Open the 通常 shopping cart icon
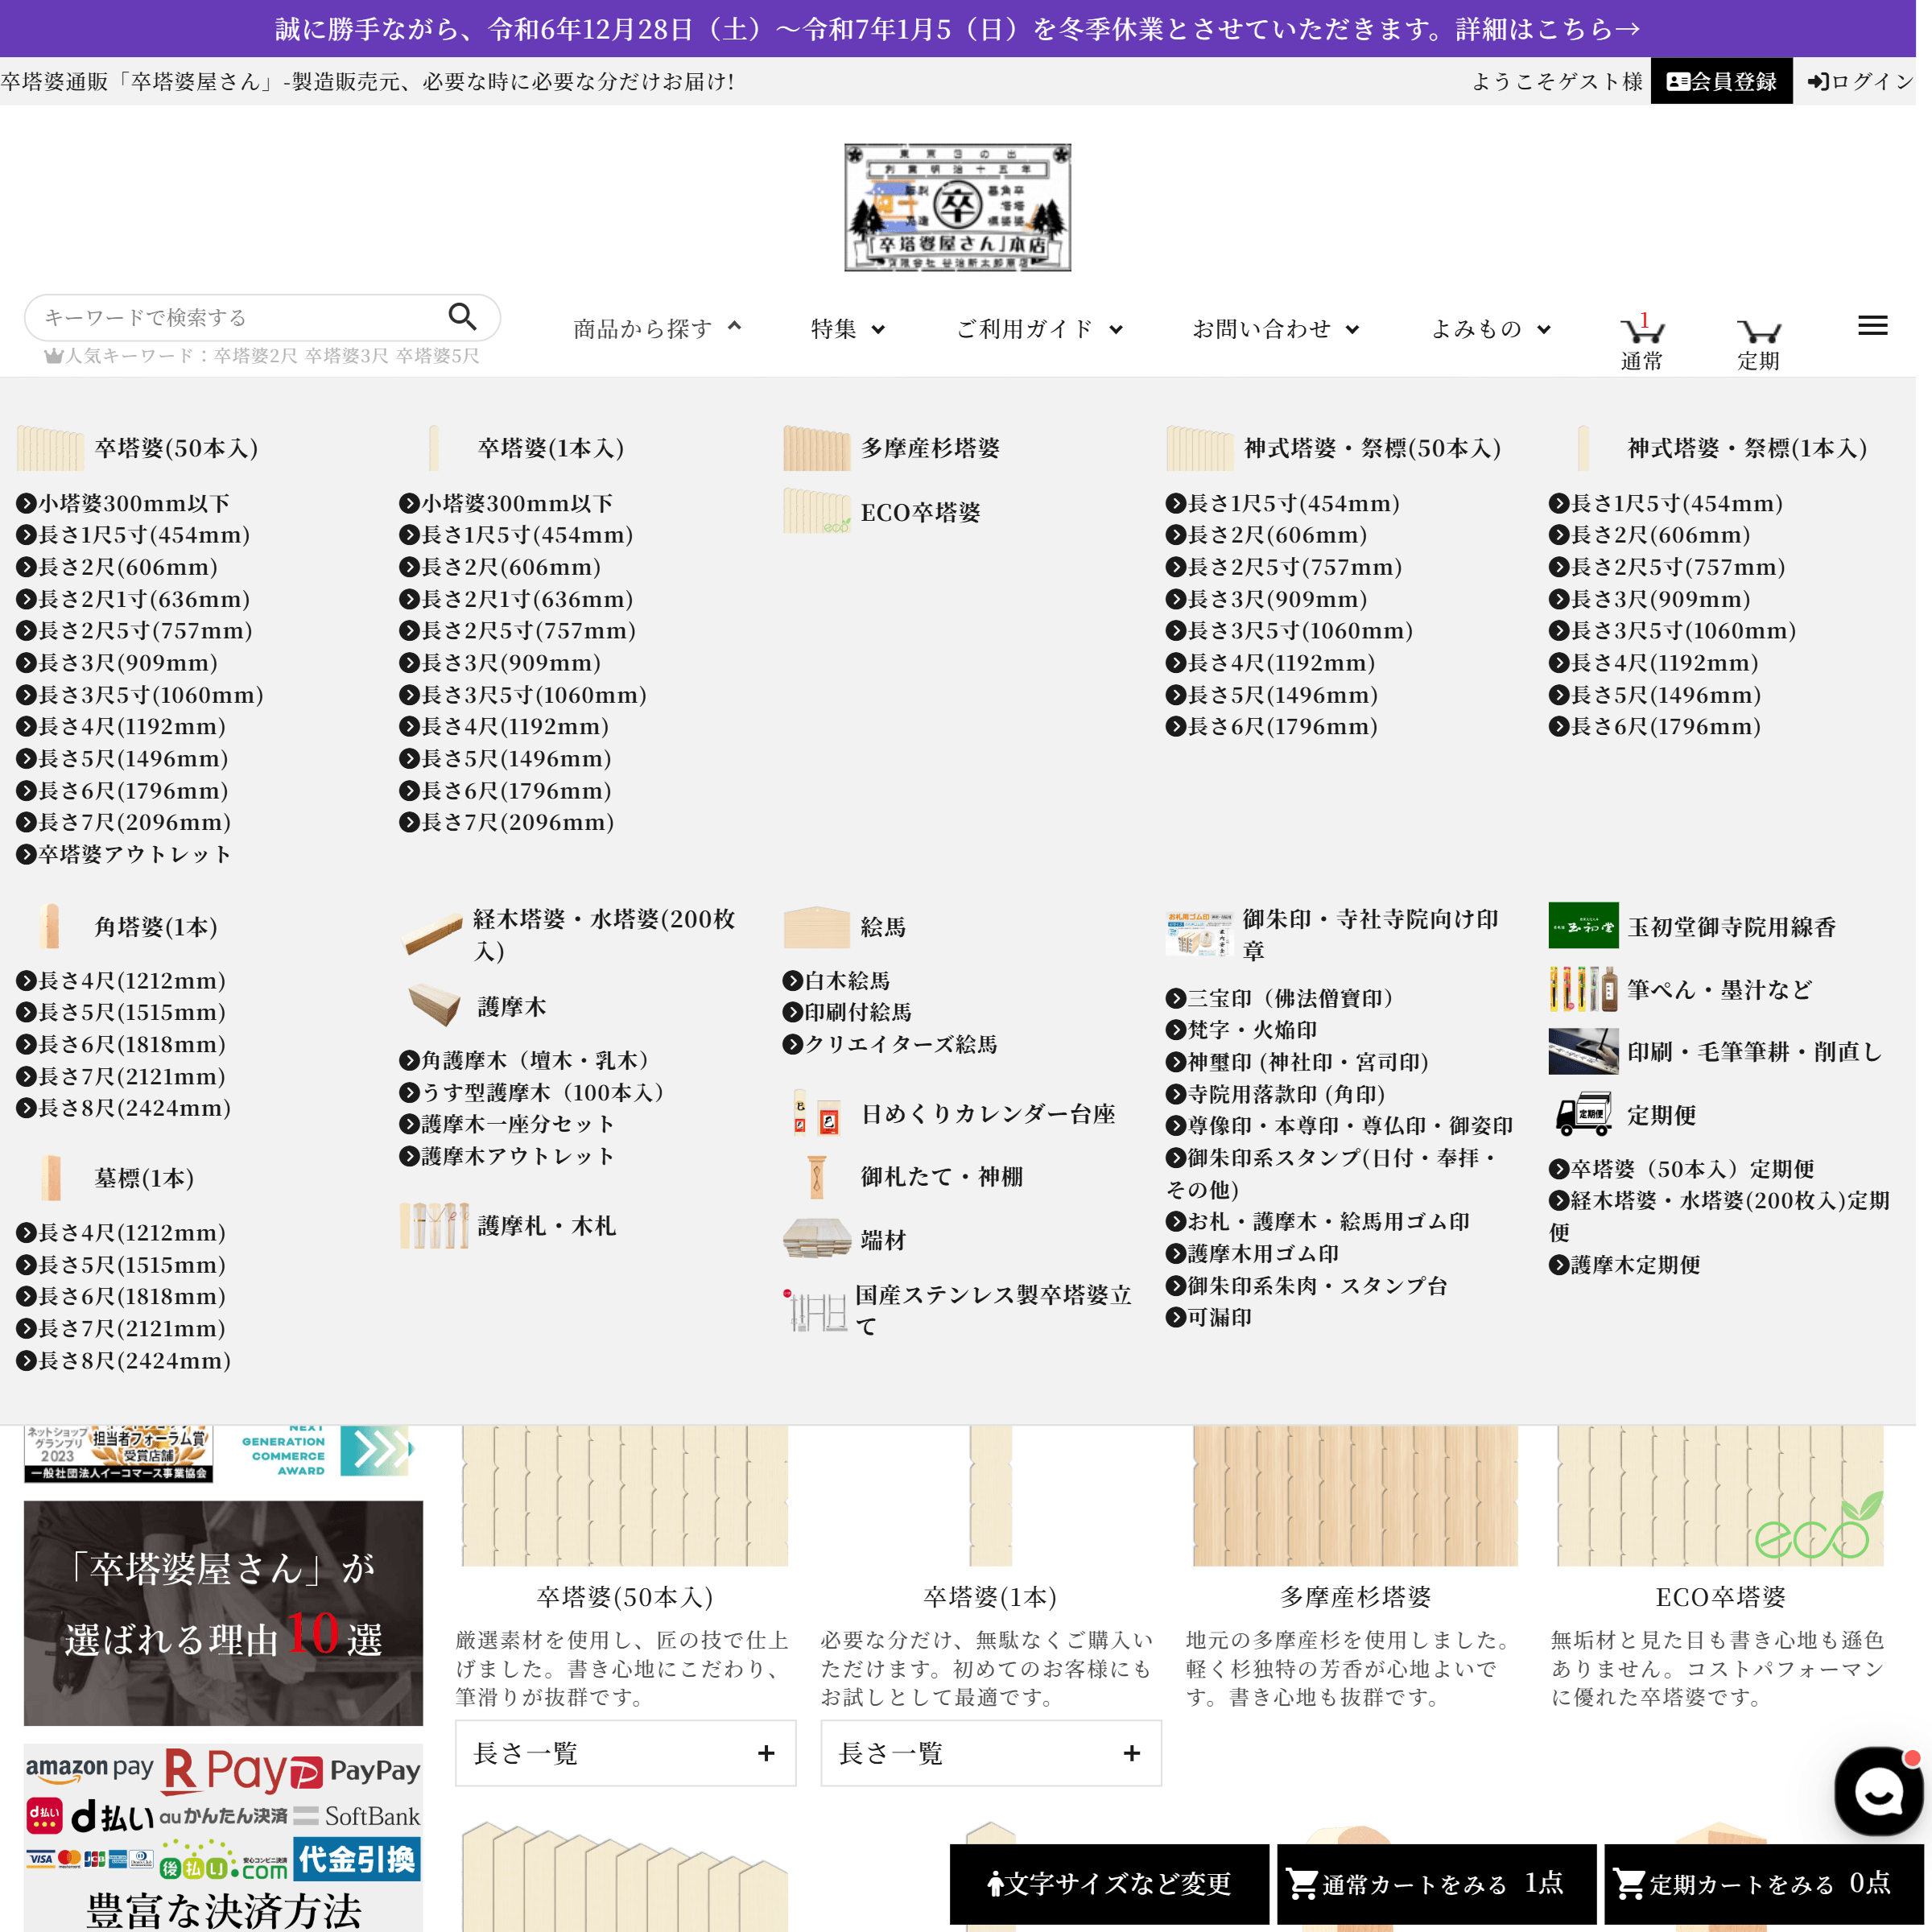Image resolution: width=1932 pixels, height=1932 pixels. pos(1643,330)
